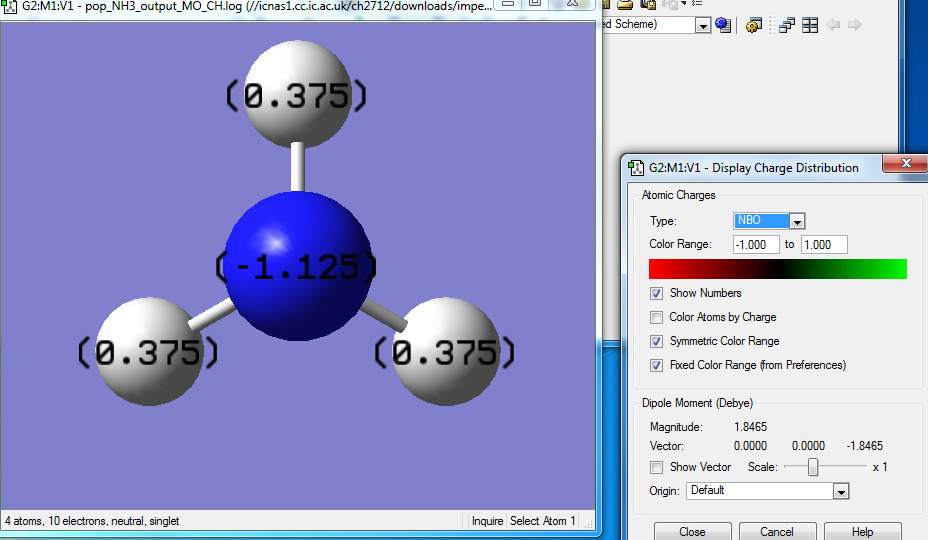The image size is (928, 540).
Task: Click the gold gear icon in the toolbar
Action: (x=755, y=25)
